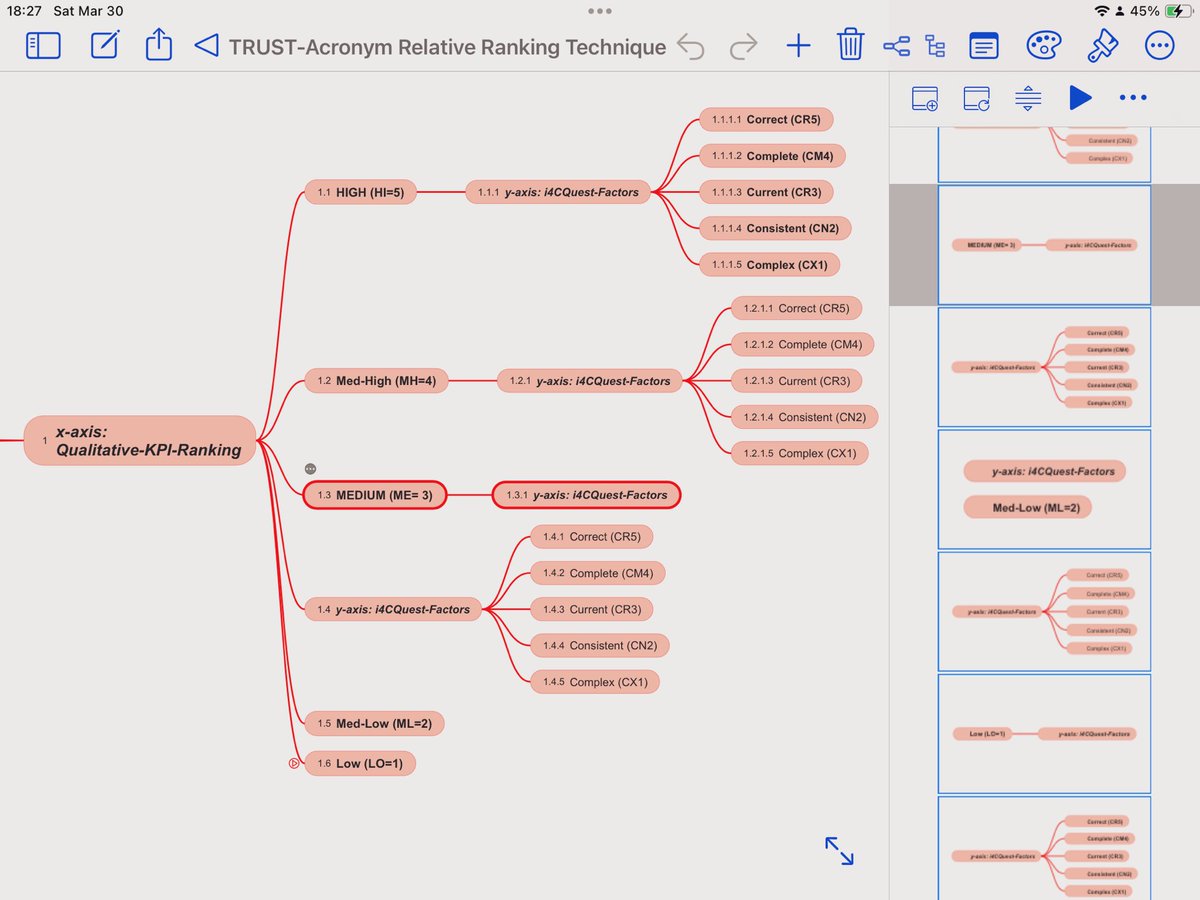The image size is (1200, 900).
Task: Tap the collapse expand slides icon
Action: click(x=1028, y=98)
